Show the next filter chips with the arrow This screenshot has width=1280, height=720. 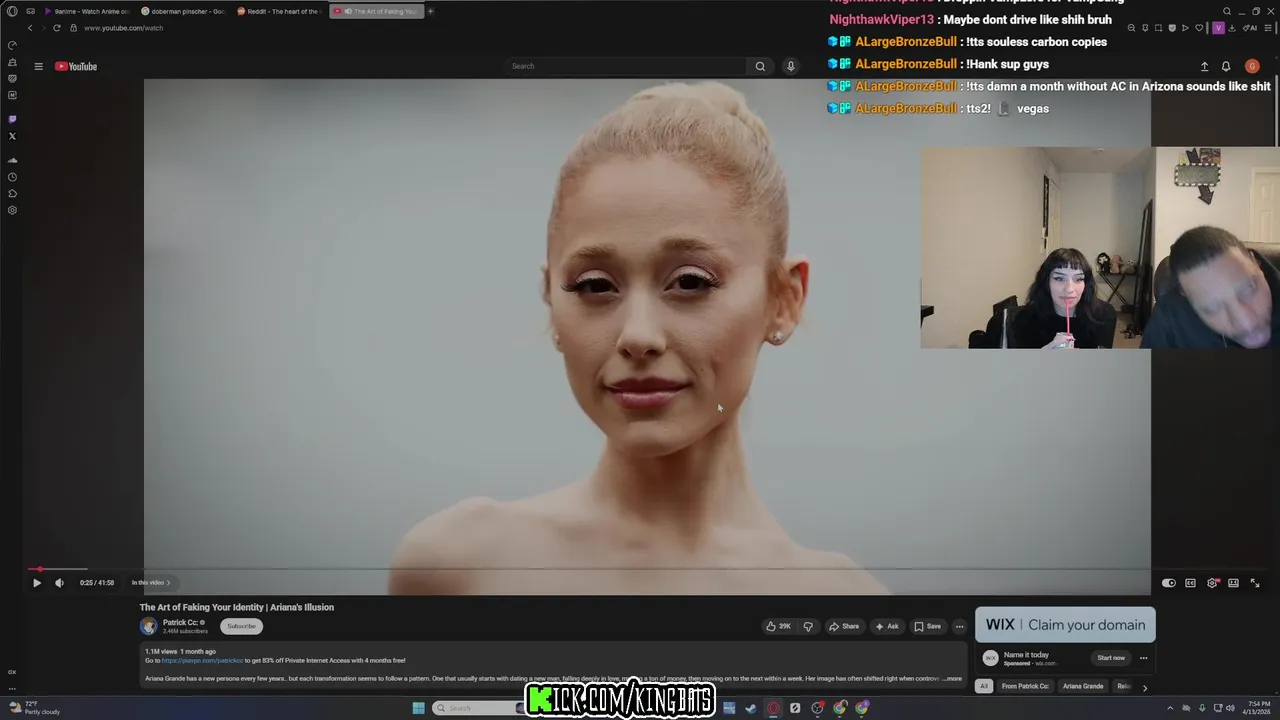coord(1145,687)
